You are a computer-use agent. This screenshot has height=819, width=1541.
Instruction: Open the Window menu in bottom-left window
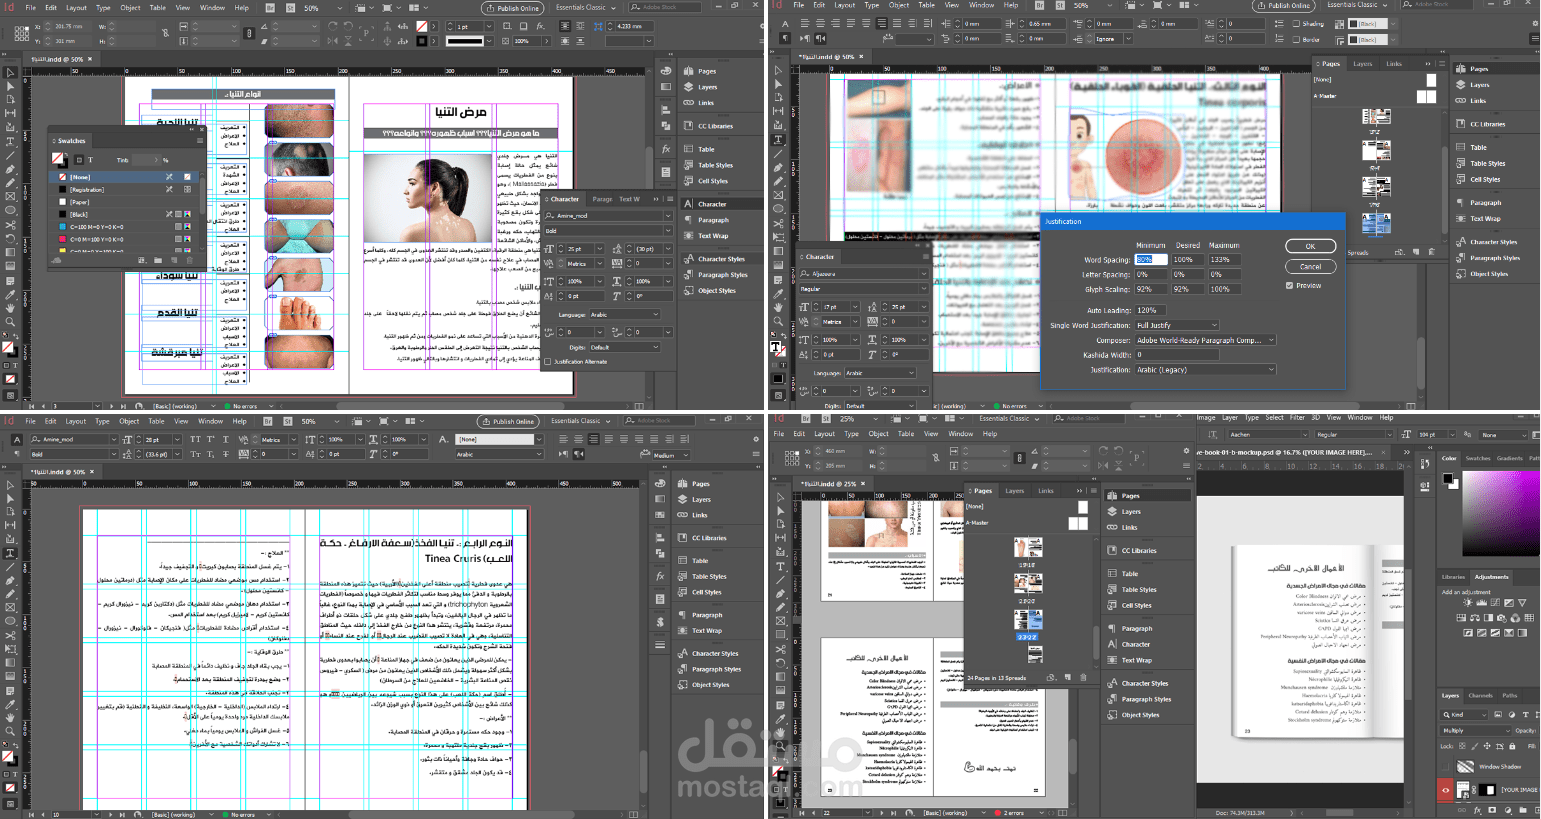[211, 421]
